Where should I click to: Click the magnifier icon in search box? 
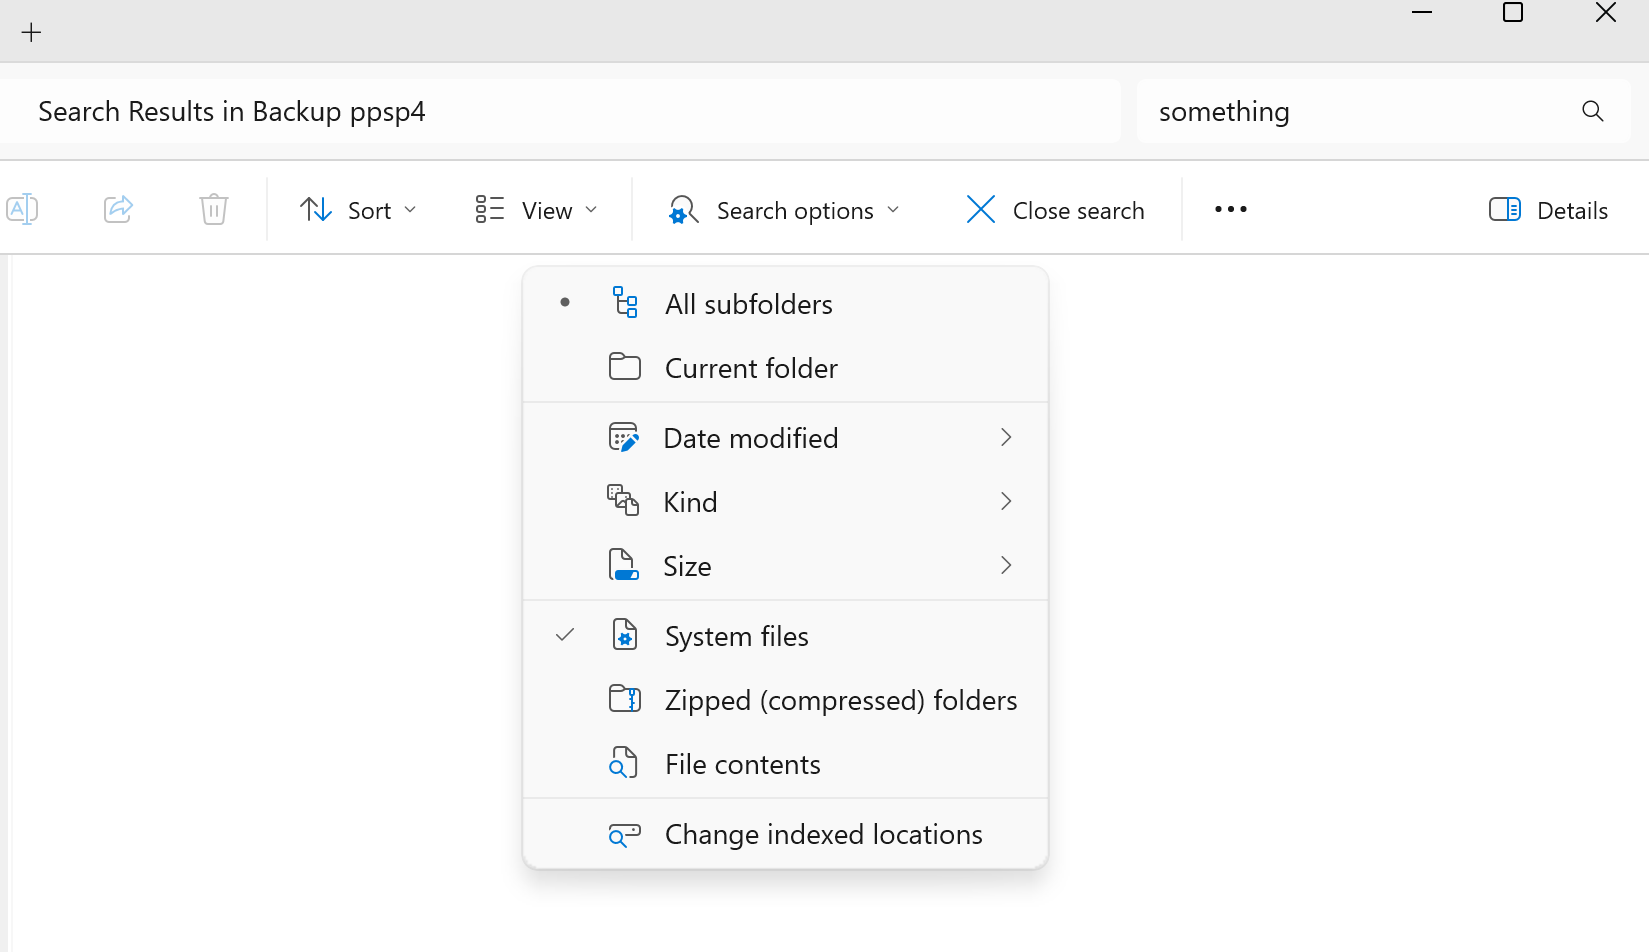[1593, 111]
